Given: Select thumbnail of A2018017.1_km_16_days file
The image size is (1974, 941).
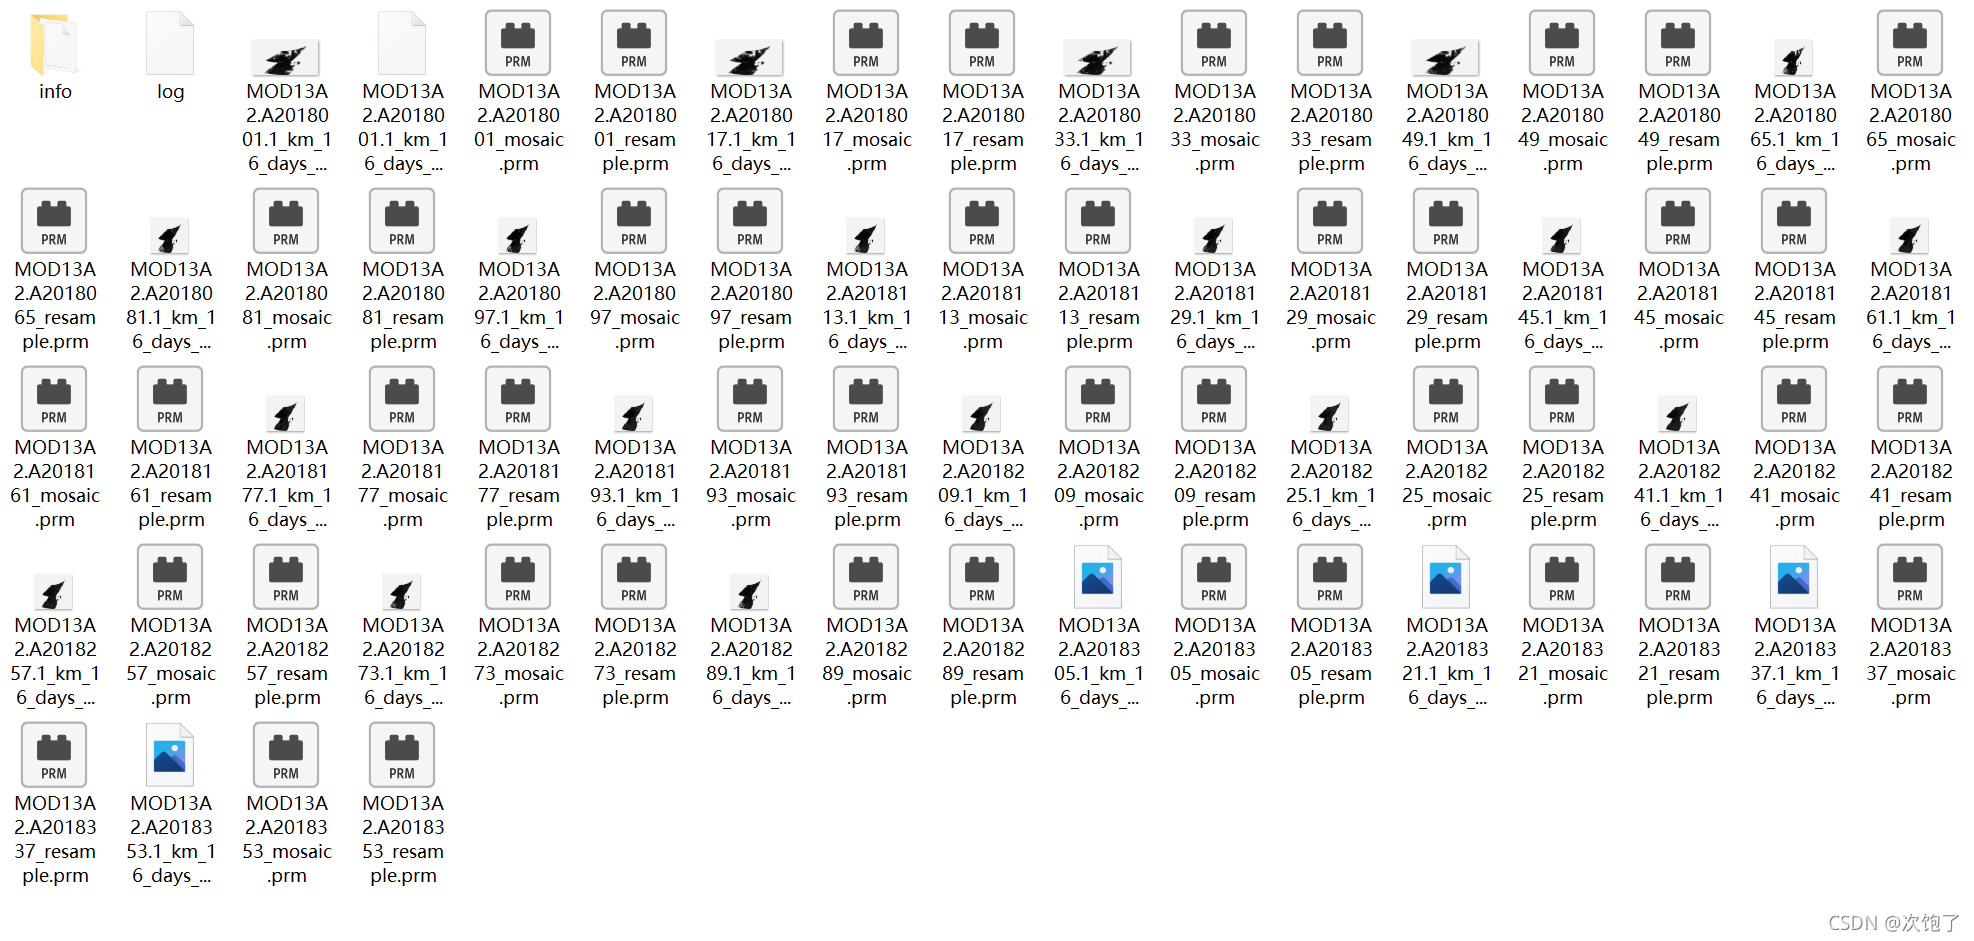Looking at the screenshot, I should [x=750, y=58].
